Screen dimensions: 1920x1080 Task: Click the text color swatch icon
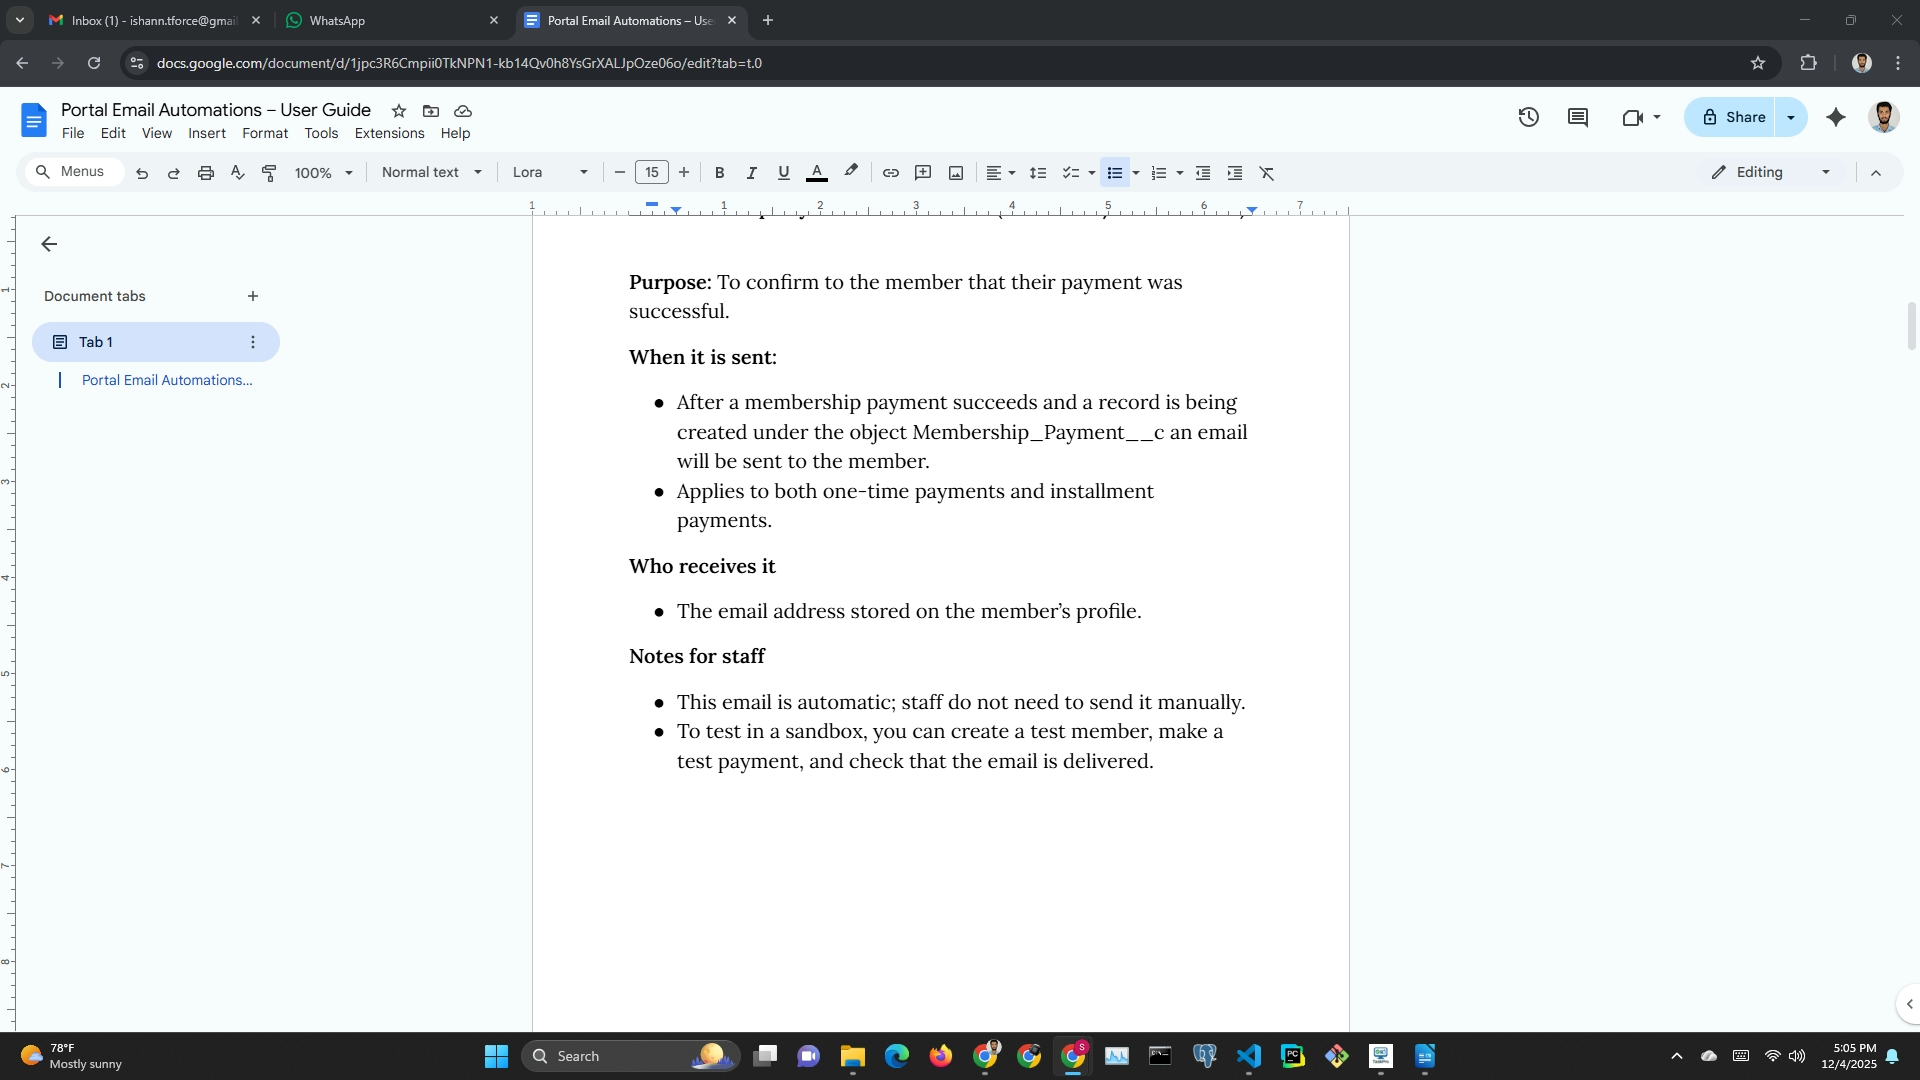(817, 173)
